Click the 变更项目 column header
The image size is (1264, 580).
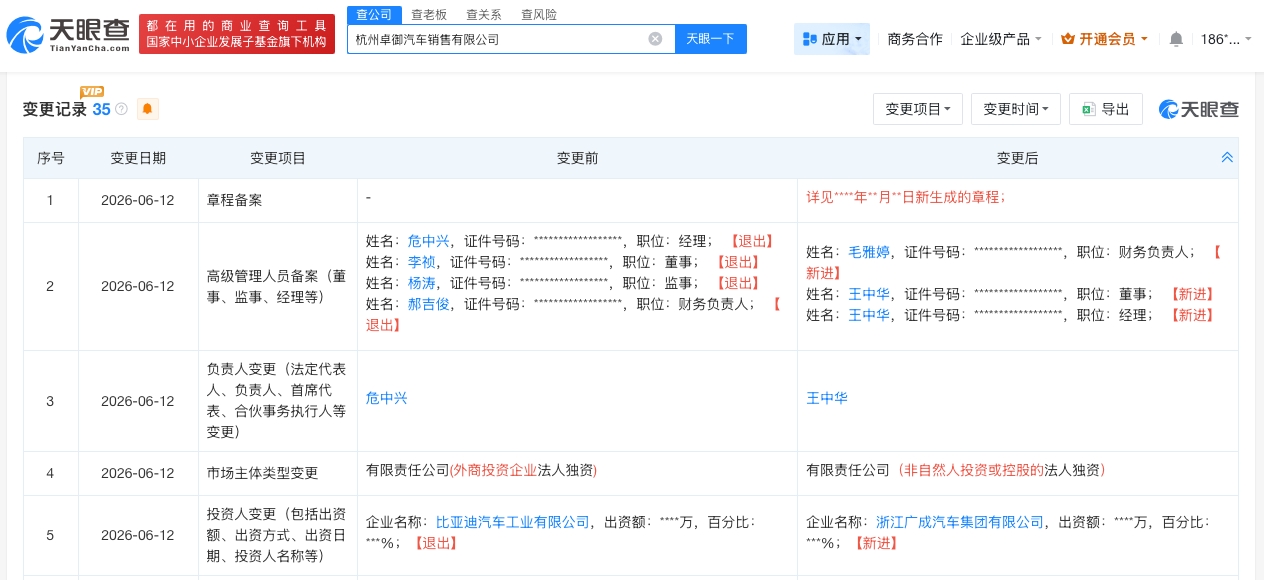[278, 158]
